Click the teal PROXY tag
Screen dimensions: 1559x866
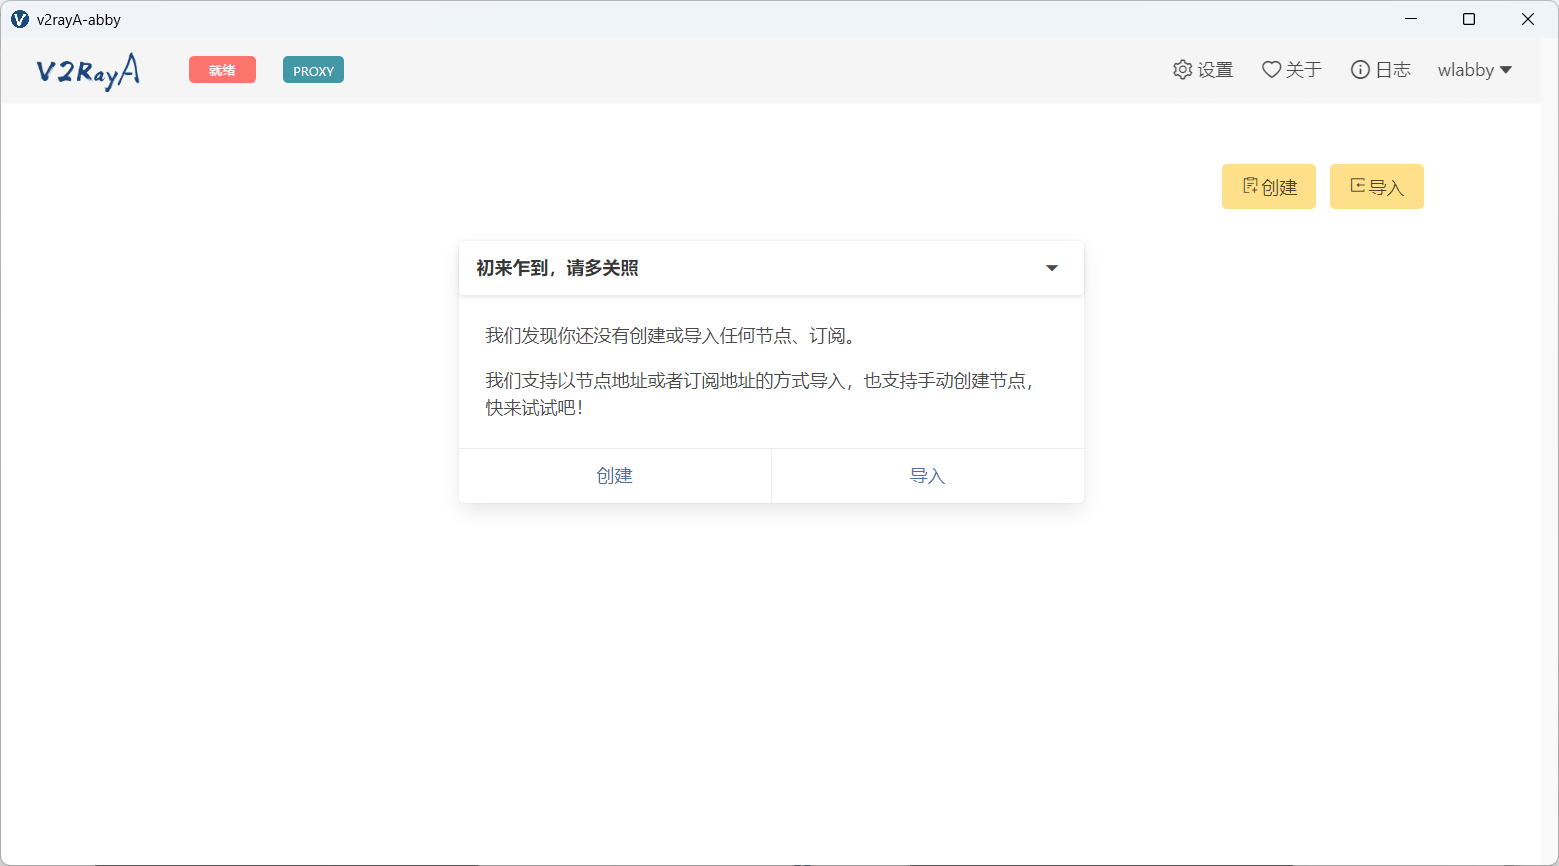(313, 70)
